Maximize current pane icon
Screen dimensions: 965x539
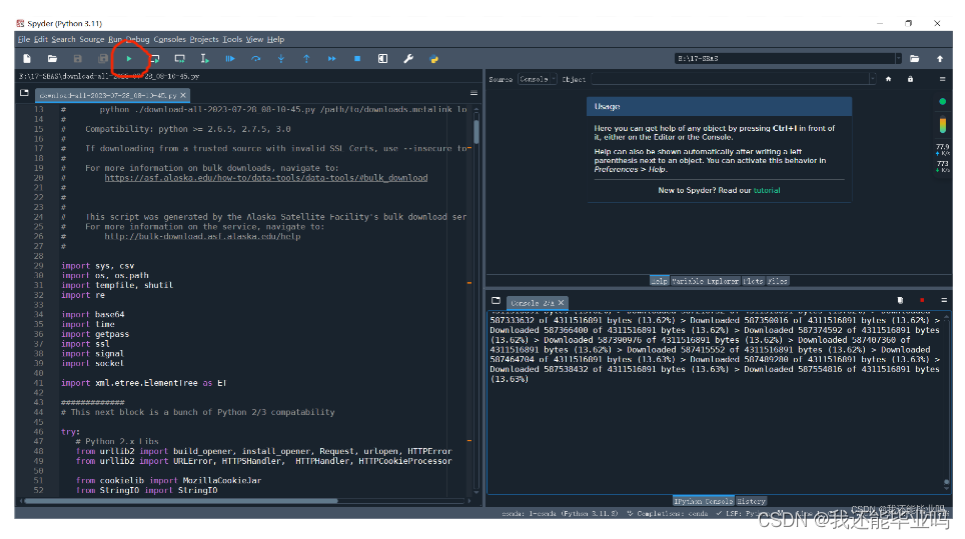tap(383, 58)
